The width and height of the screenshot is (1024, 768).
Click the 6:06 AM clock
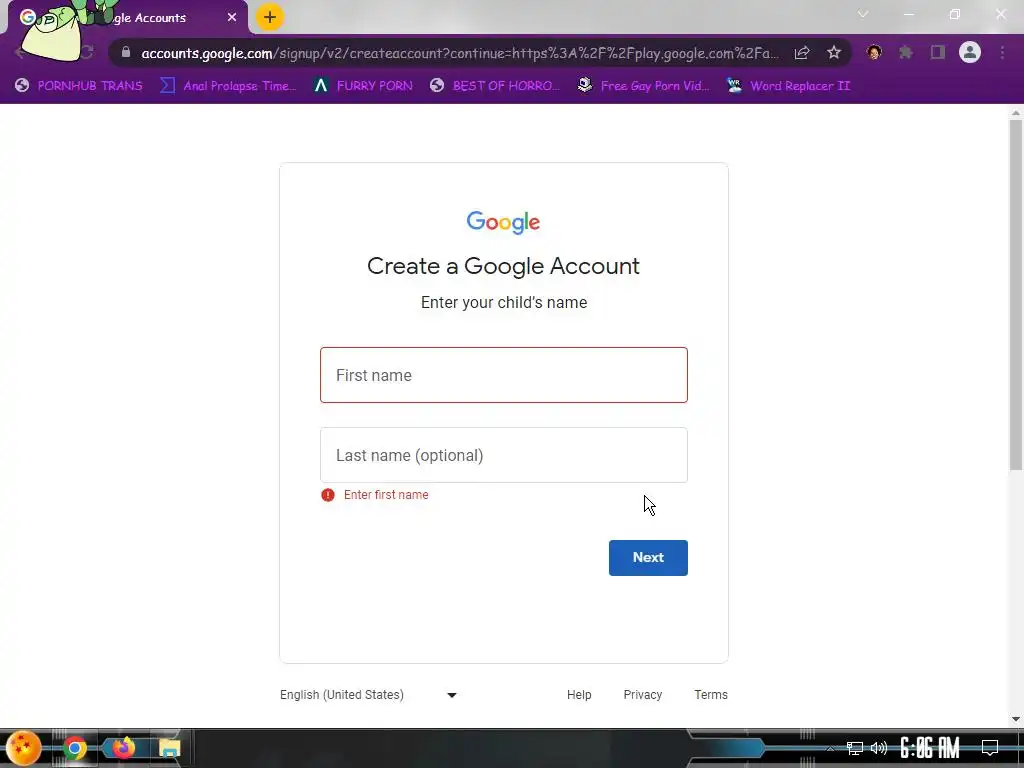929,748
